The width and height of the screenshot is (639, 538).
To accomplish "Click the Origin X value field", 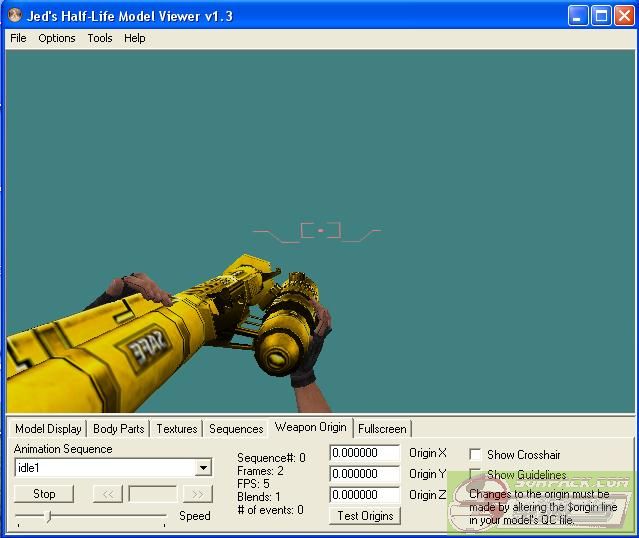I will (365, 453).
